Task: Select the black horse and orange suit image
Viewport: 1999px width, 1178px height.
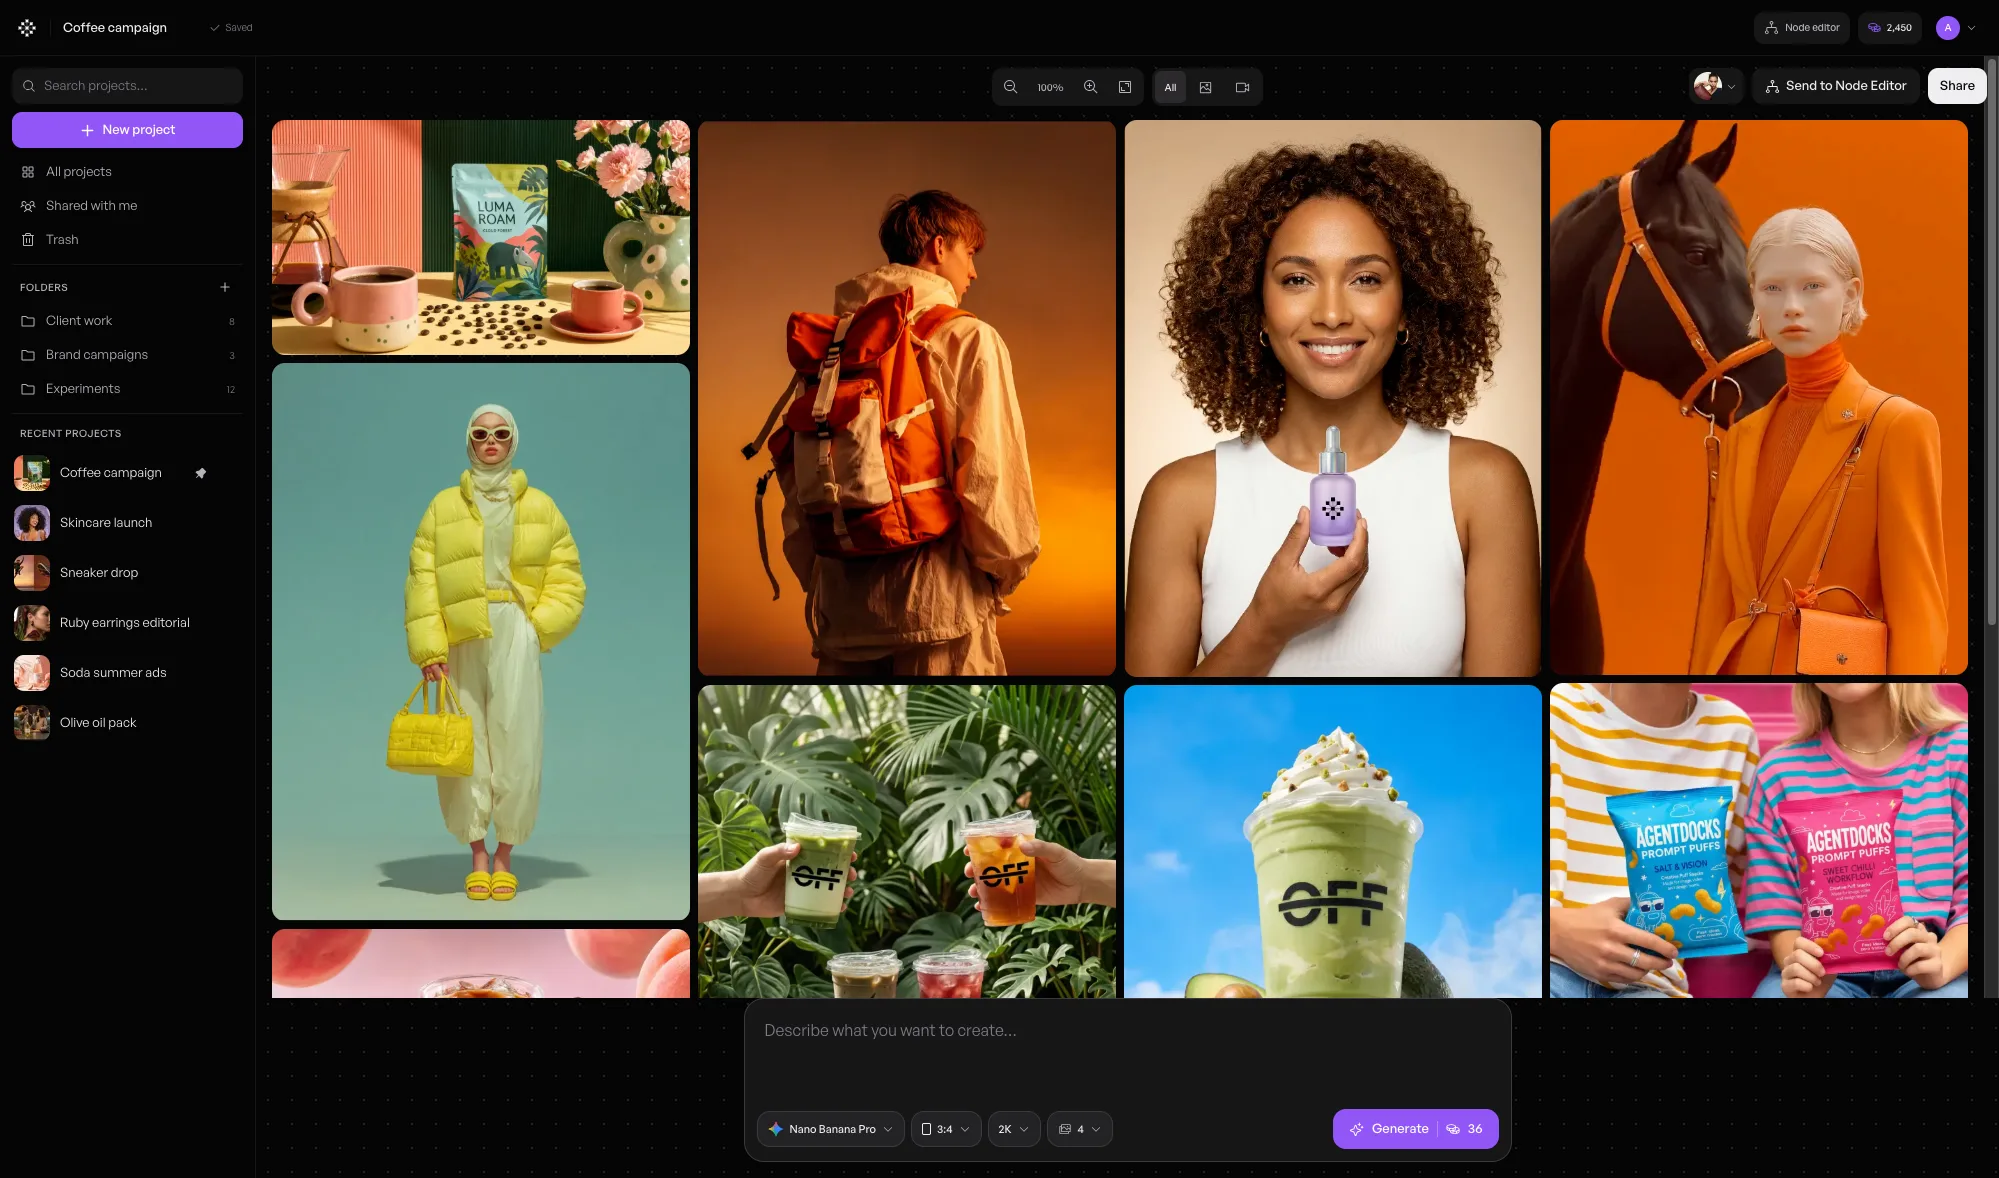Action: [x=1759, y=398]
